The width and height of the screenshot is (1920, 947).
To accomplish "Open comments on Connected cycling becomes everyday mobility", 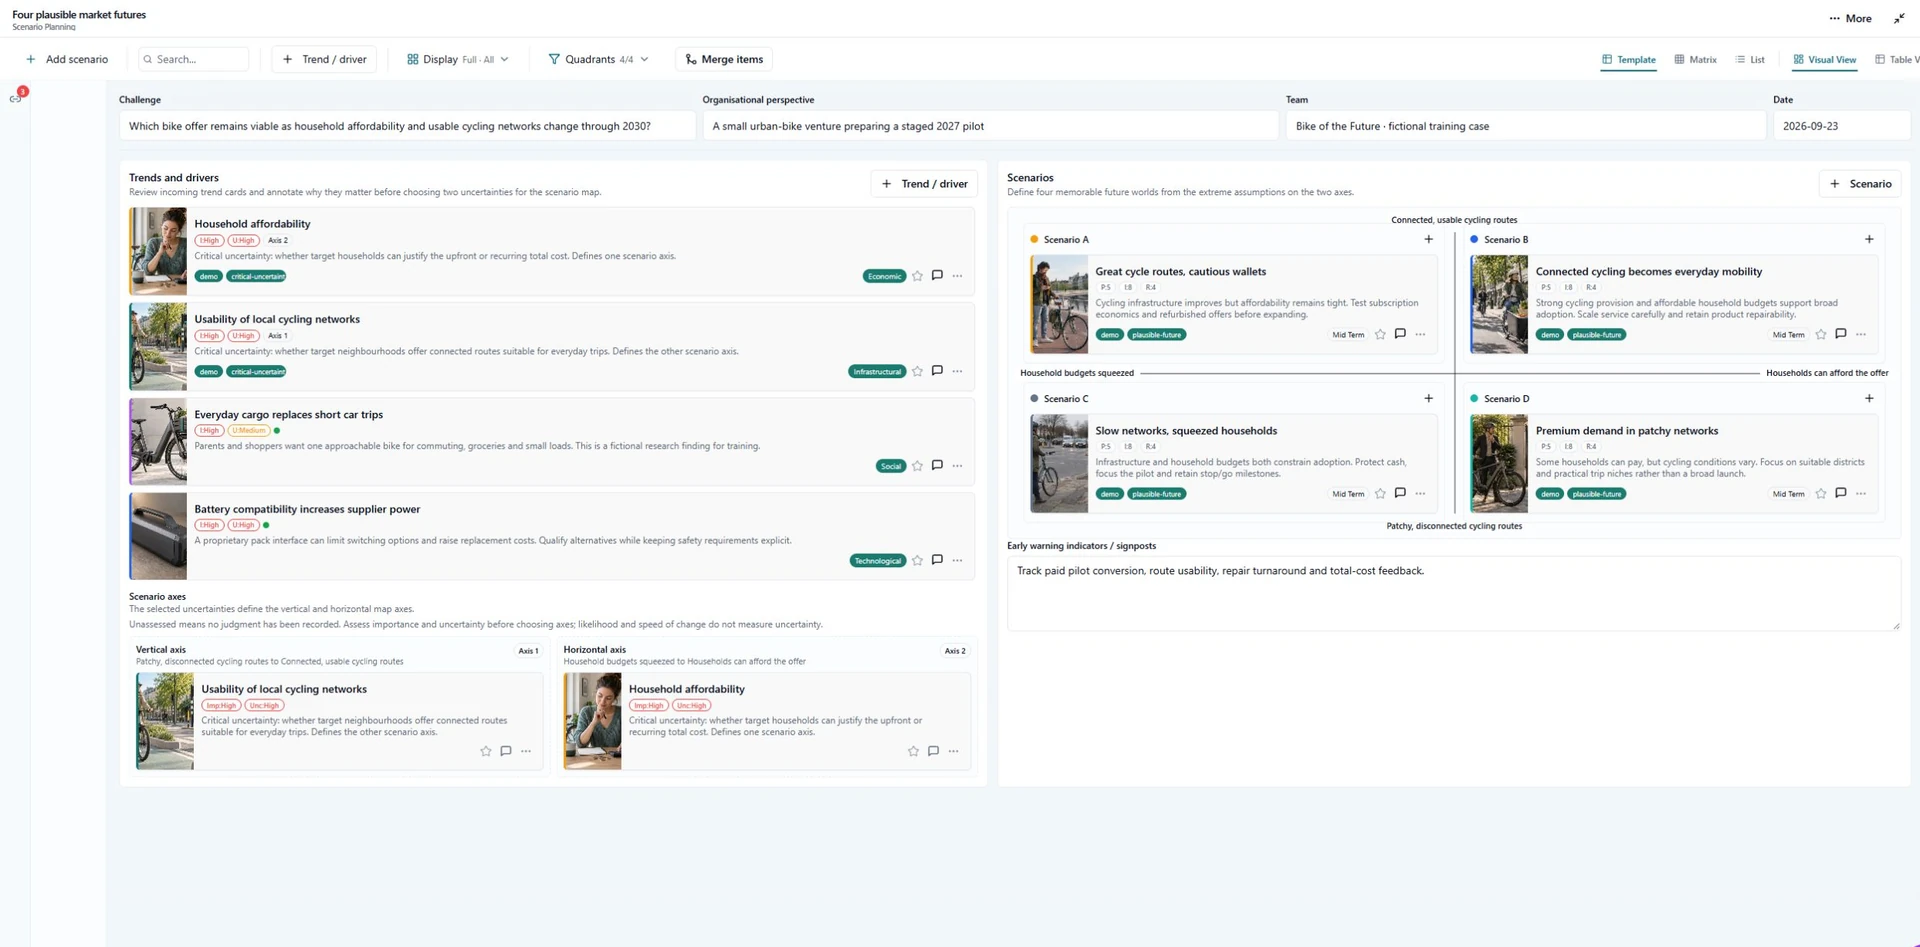I will click(1840, 334).
